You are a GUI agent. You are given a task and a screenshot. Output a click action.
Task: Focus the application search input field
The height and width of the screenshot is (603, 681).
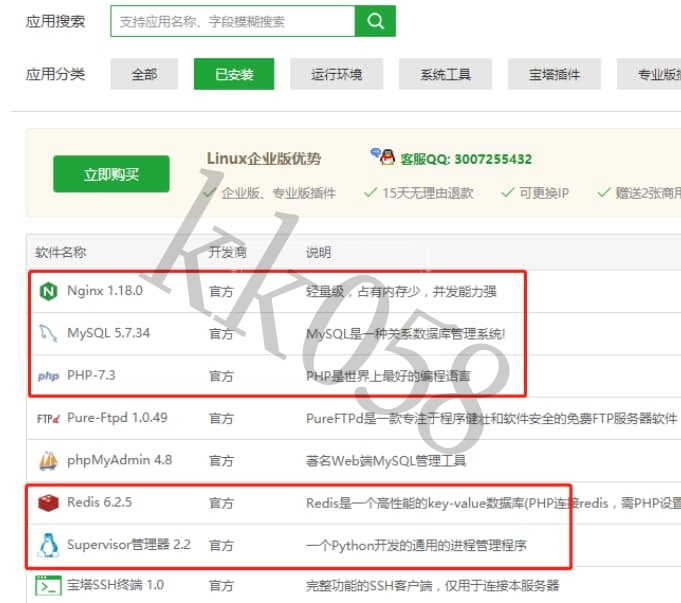(233, 21)
